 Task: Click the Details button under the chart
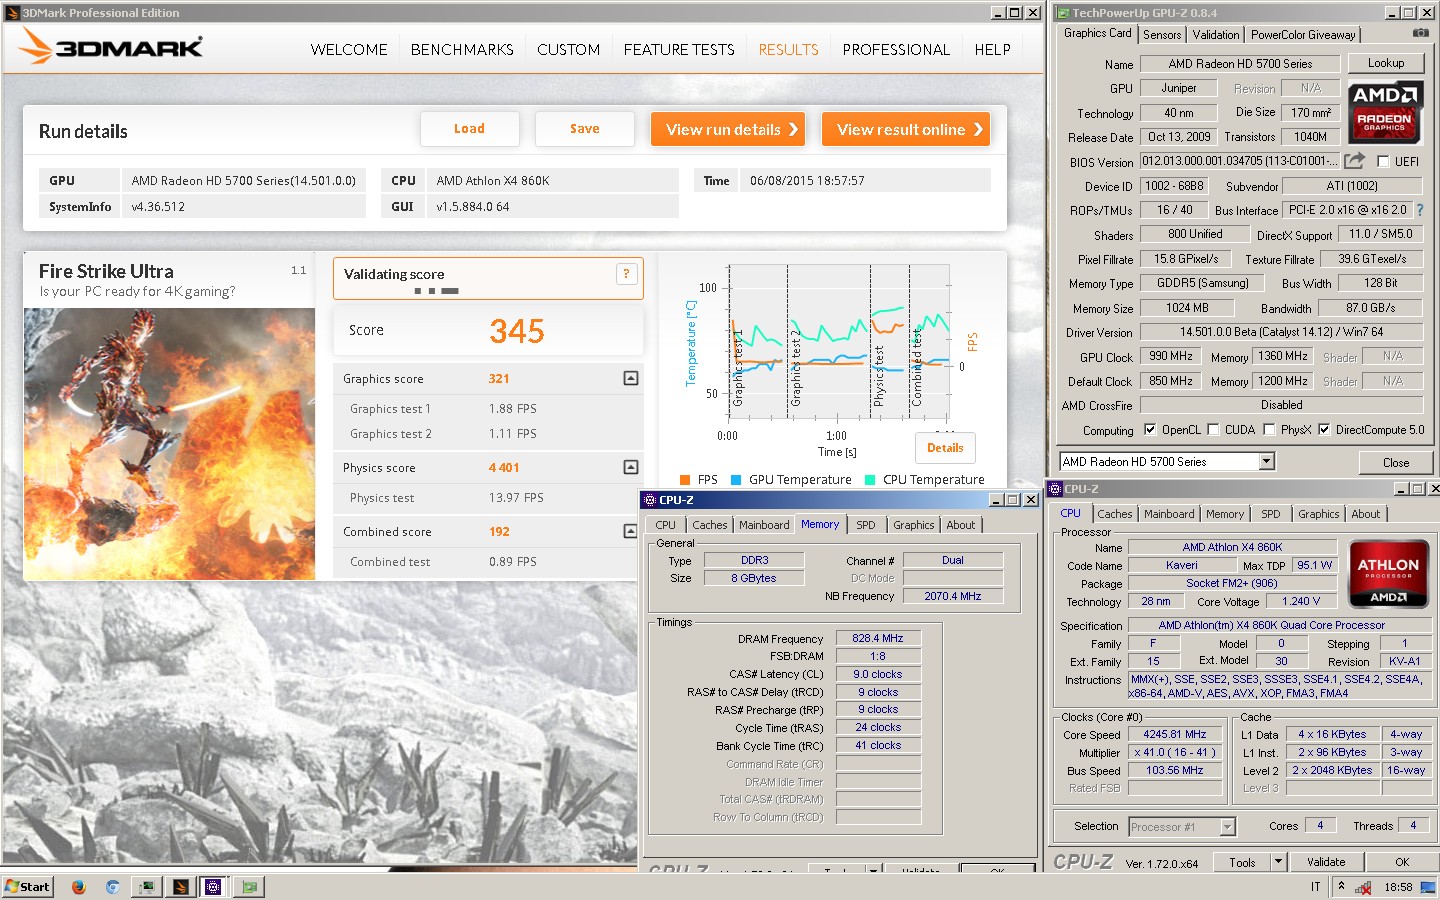pyautogui.click(x=945, y=448)
